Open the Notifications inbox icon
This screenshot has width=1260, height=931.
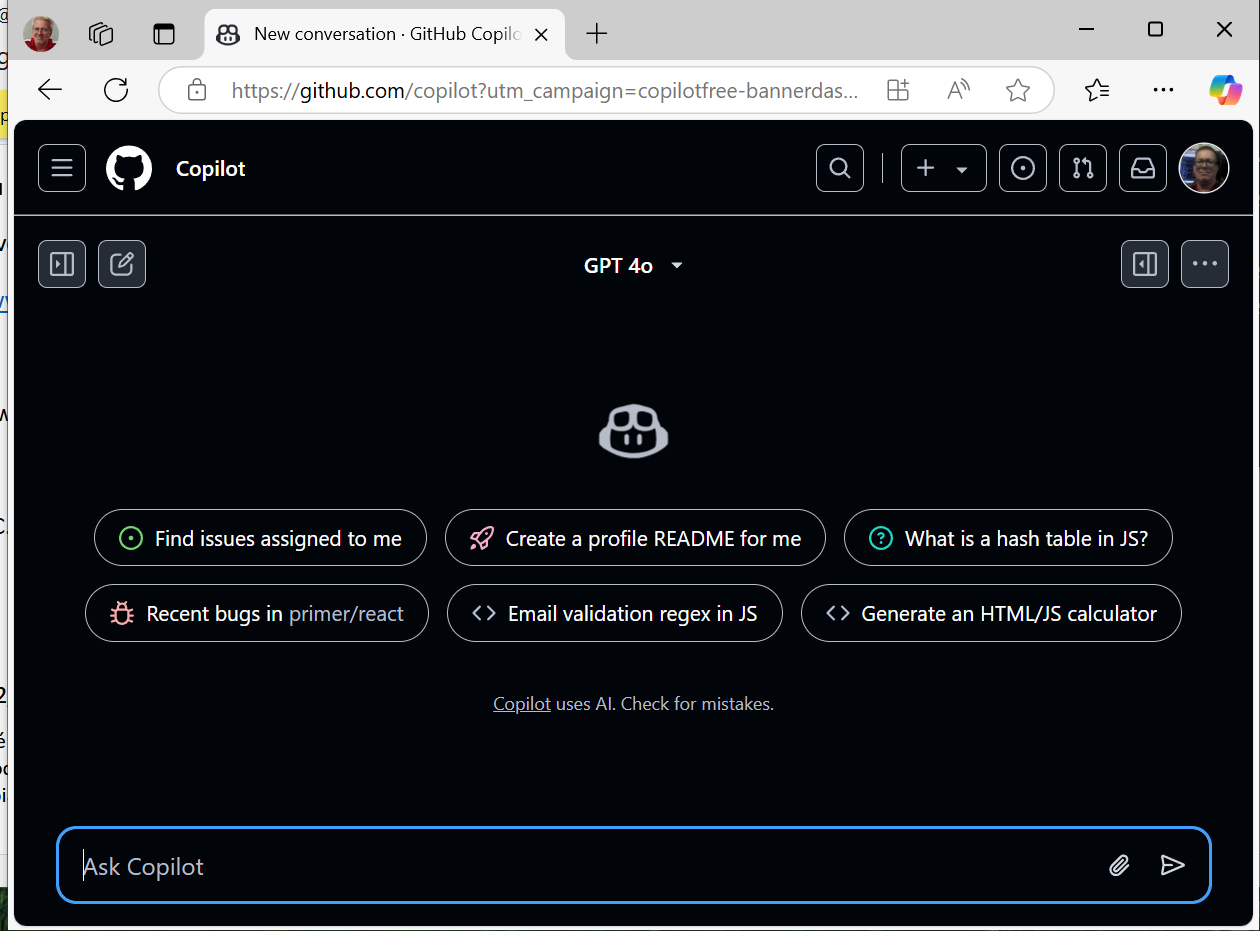1143,168
